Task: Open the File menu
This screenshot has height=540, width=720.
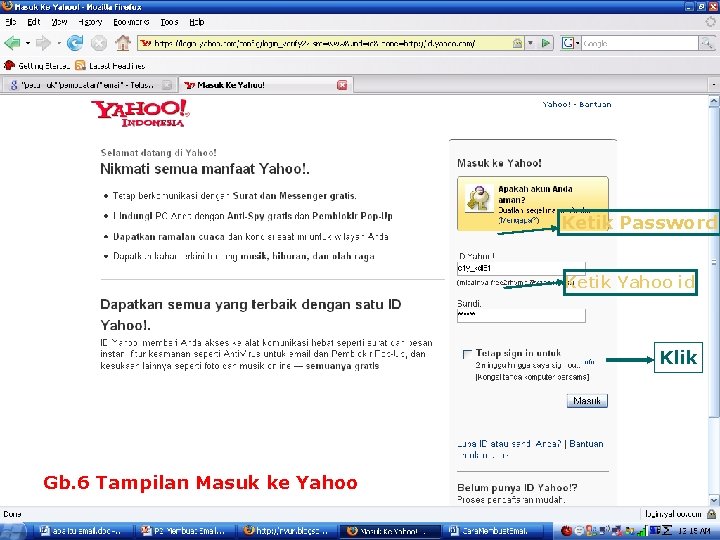Action: pyautogui.click(x=11, y=22)
